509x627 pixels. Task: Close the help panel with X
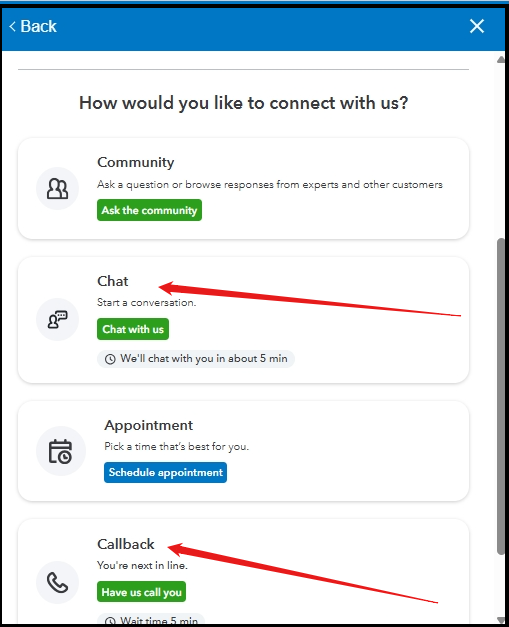click(477, 26)
